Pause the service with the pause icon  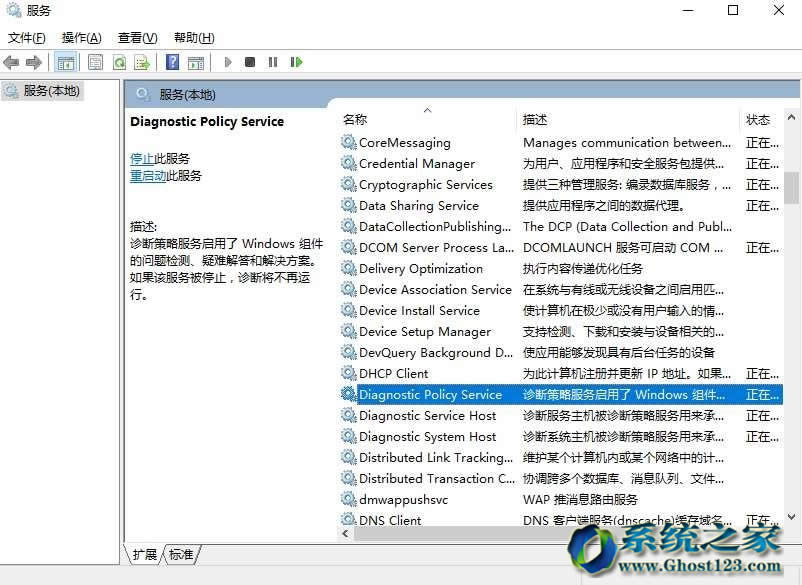273,62
